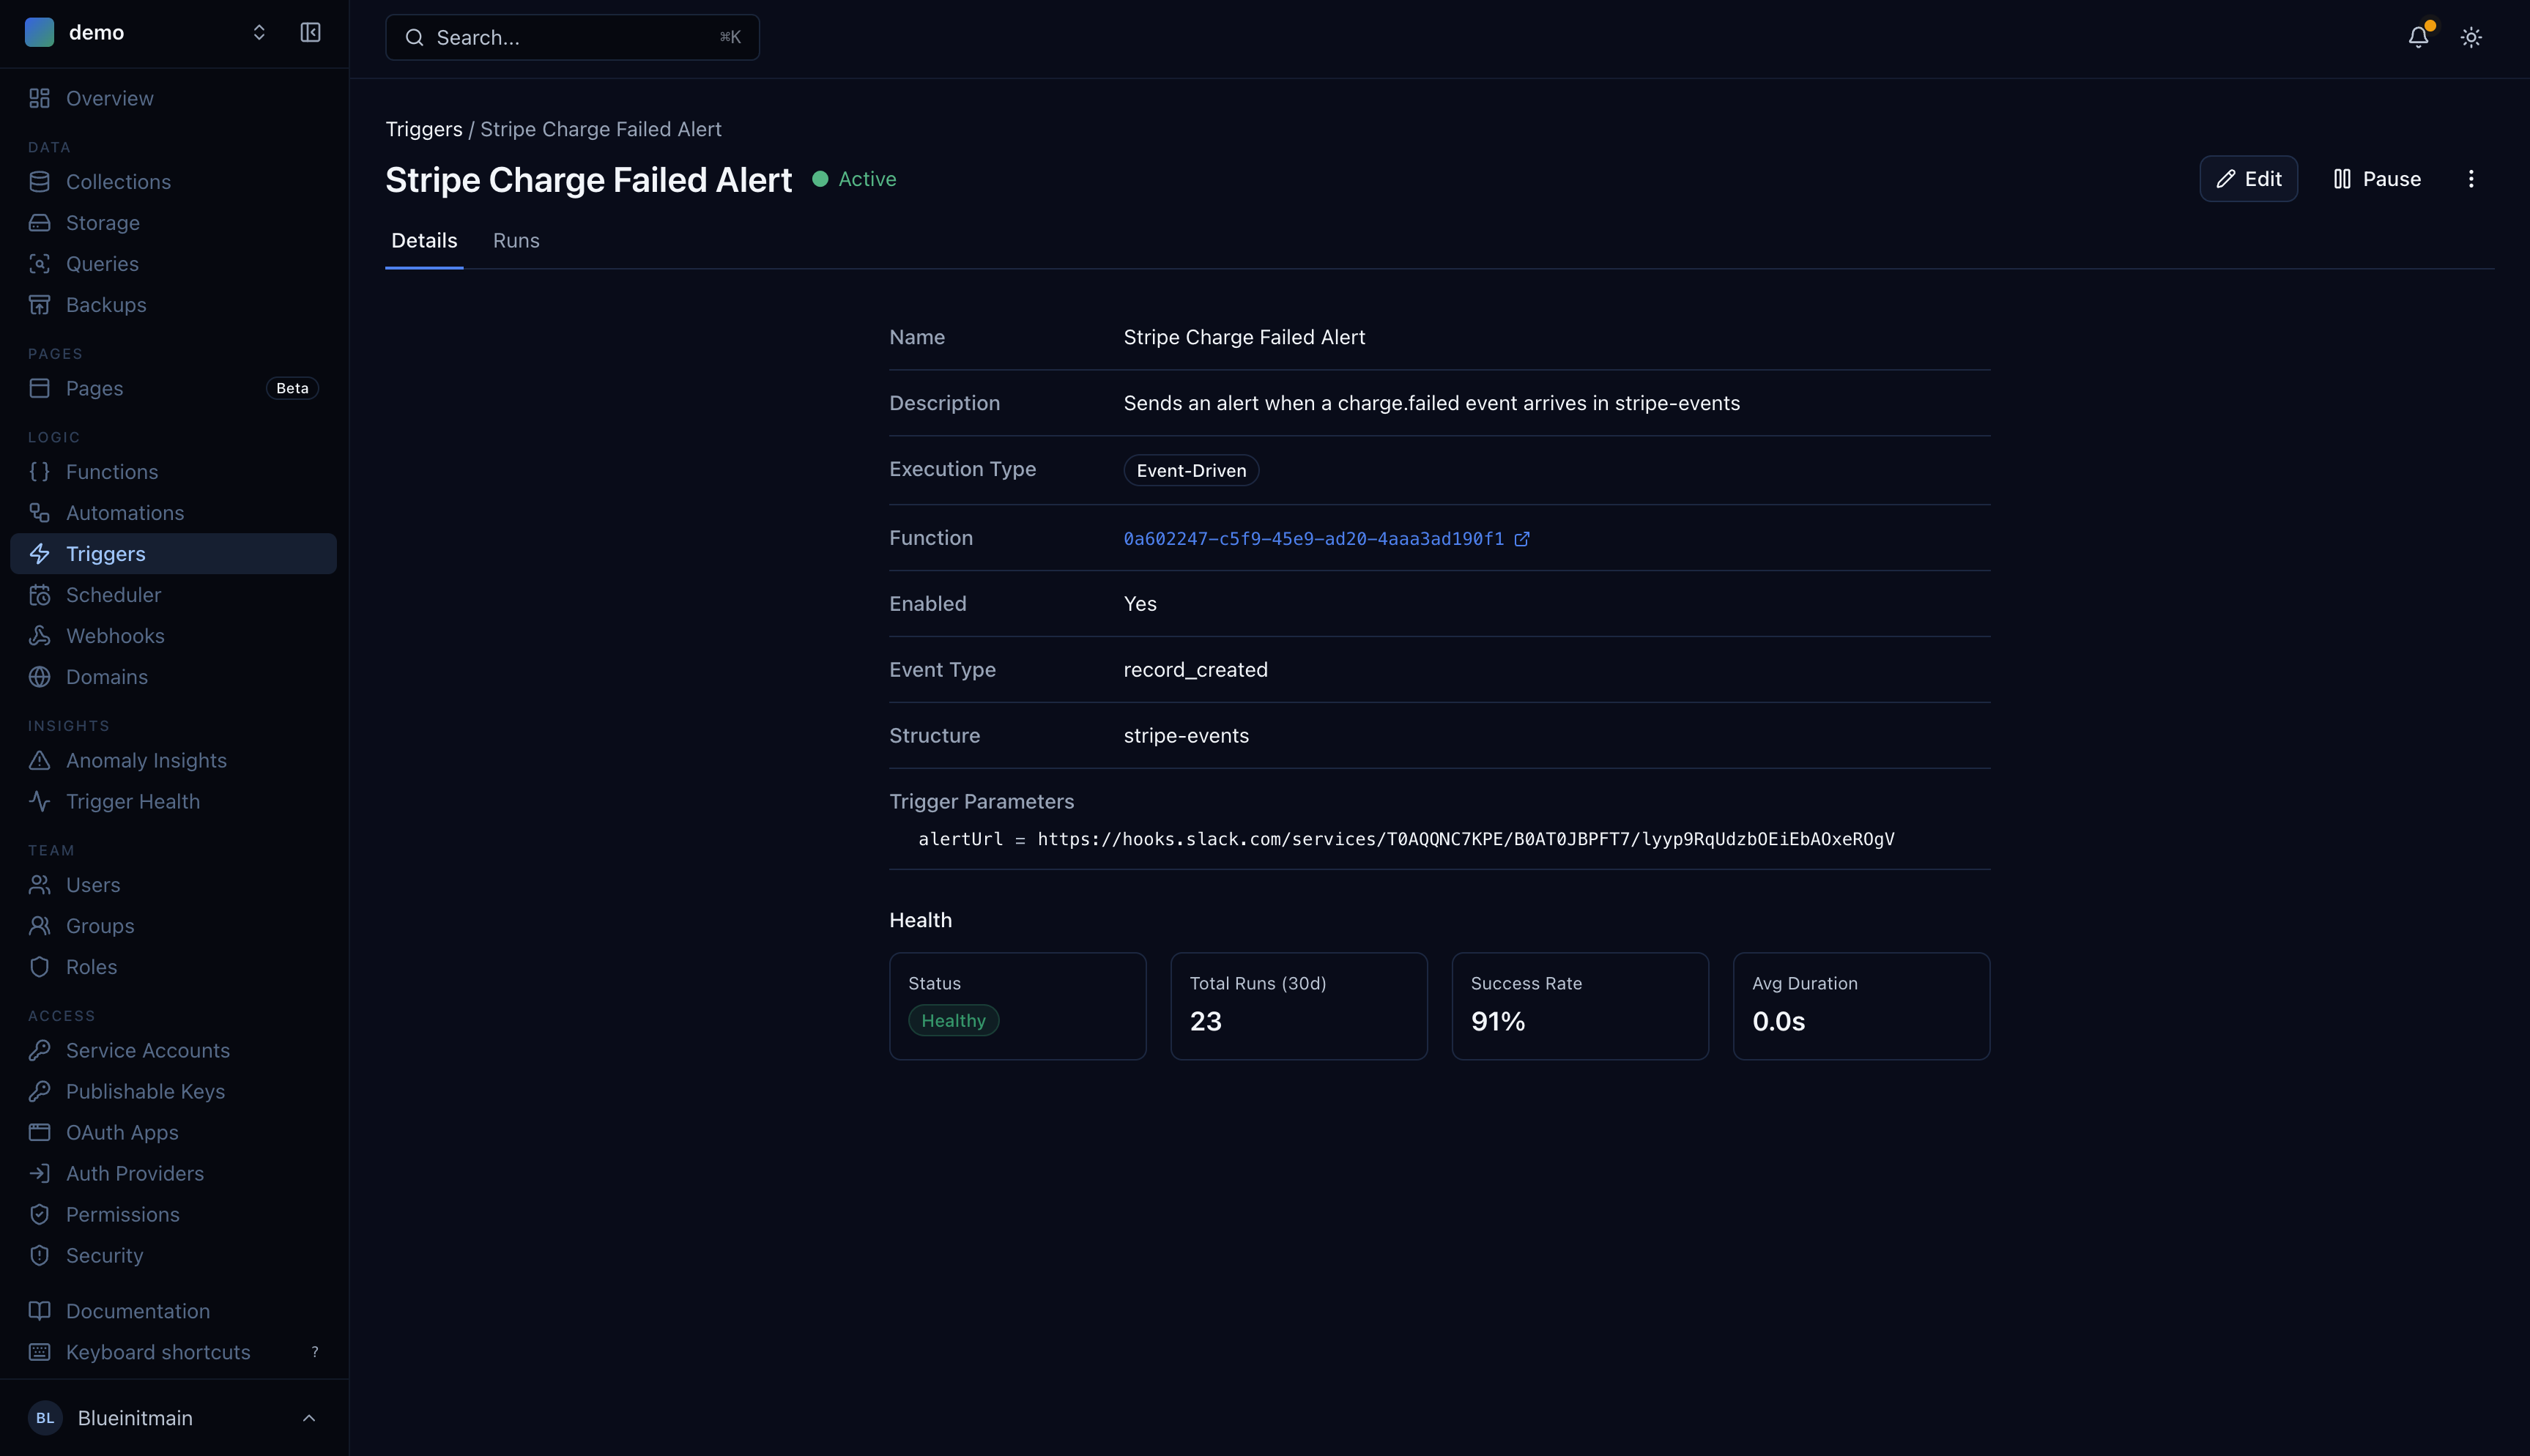This screenshot has width=2530, height=1456.
Task: Click the Edit button
Action: [2248, 178]
